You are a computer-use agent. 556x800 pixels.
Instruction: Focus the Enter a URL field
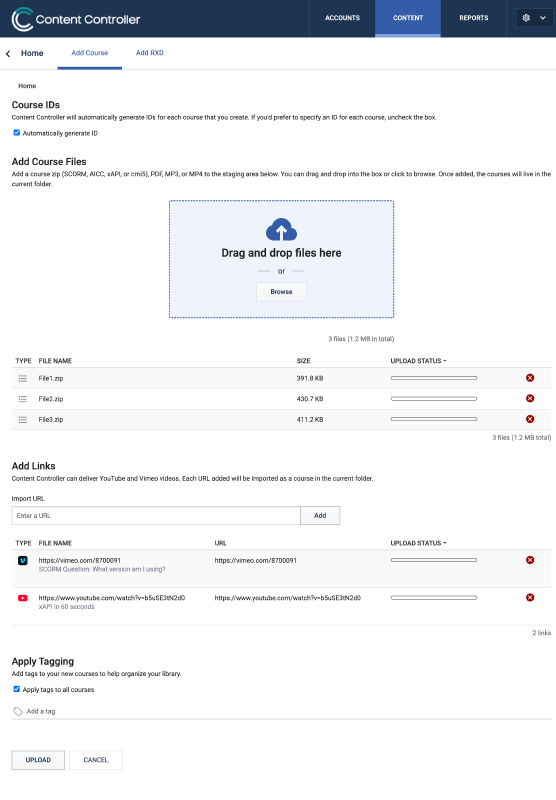tap(156, 516)
